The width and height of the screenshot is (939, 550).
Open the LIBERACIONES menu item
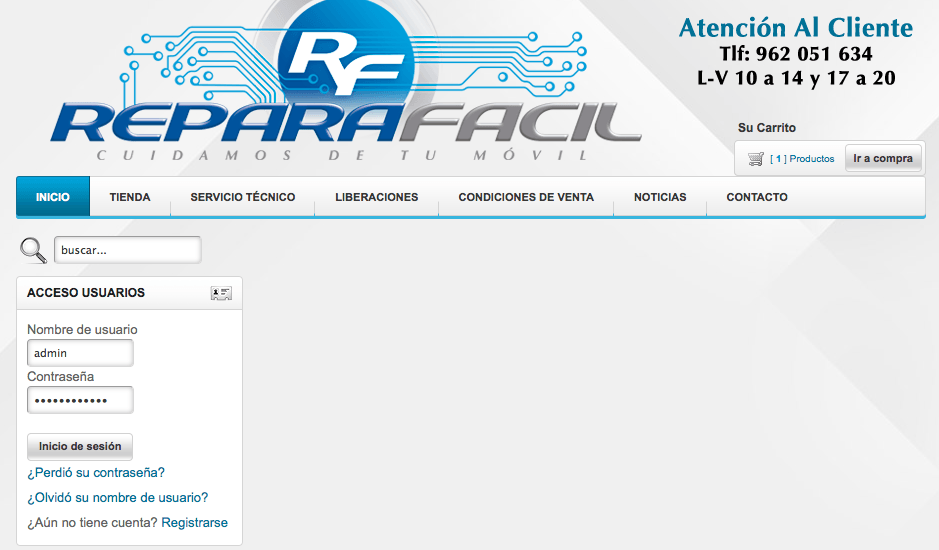(377, 197)
